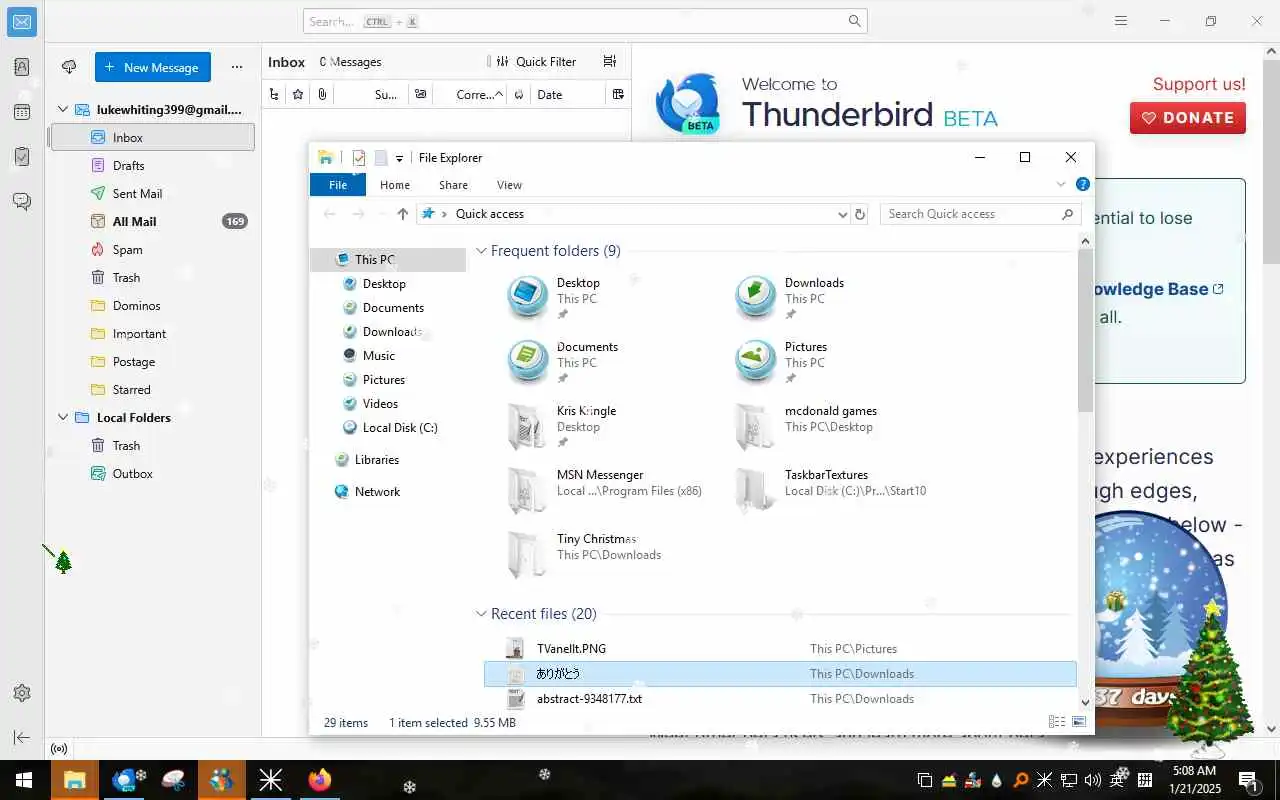Open the Calendar icon in Thunderbird sidebar
Screen dimensions: 1280x800
click(22, 112)
